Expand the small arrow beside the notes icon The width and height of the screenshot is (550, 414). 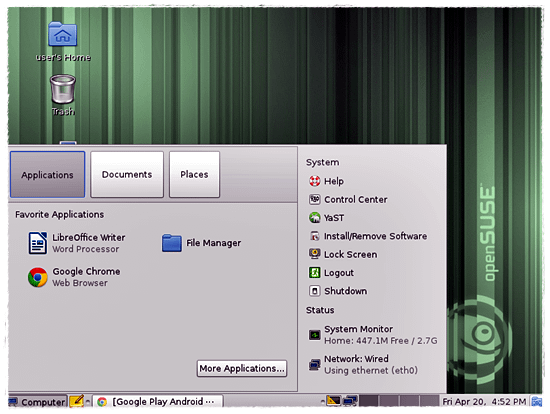coord(88,401)
